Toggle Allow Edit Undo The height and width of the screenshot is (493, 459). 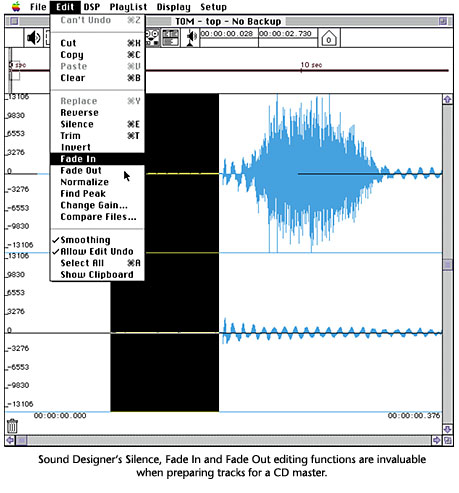click(97, 252)
